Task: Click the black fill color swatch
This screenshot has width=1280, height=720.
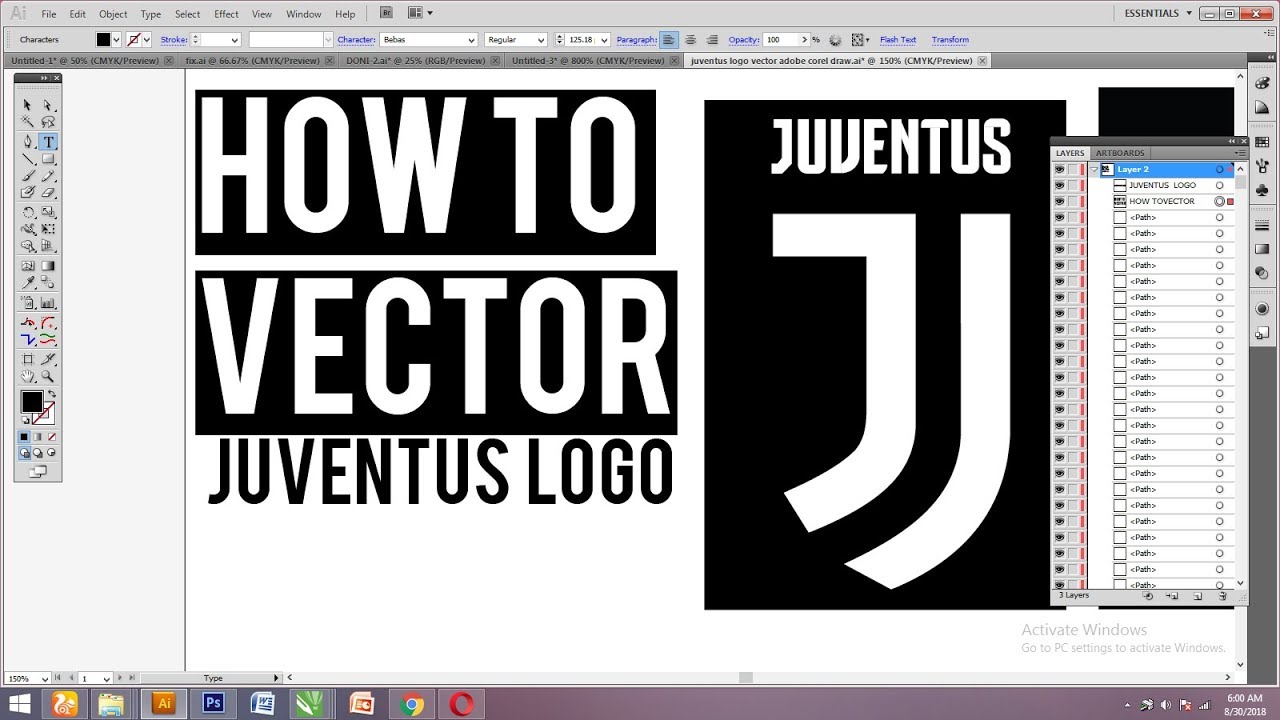Action: [x=34, y=402]
